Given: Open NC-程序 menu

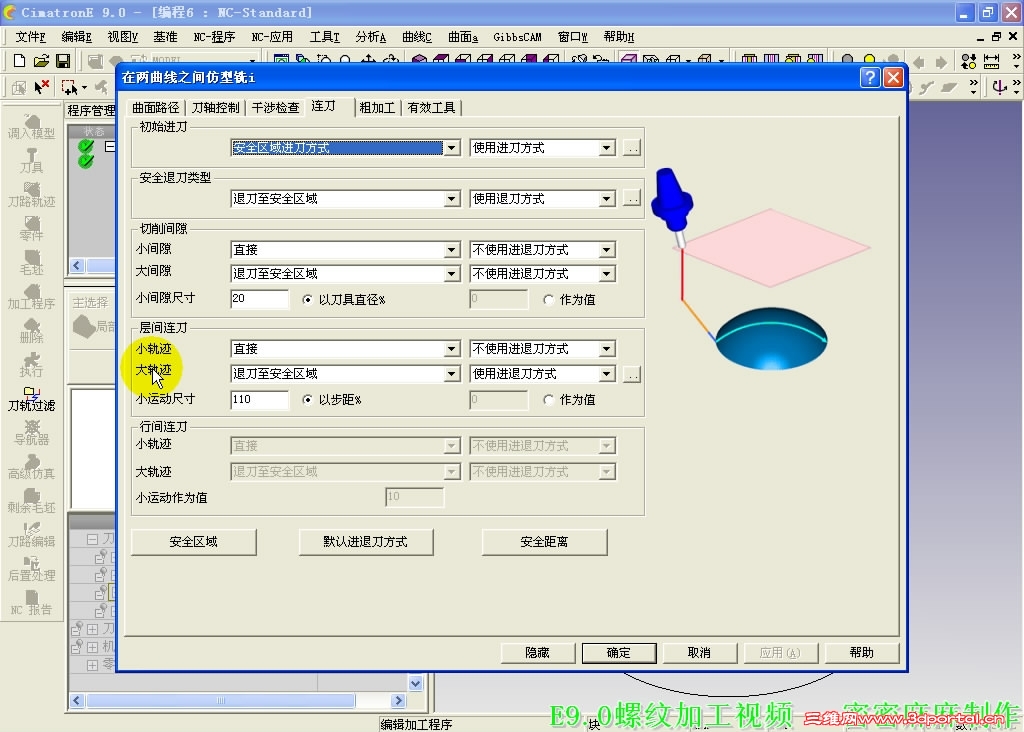Looking at the screenshot, I should [x=214, y=37].
